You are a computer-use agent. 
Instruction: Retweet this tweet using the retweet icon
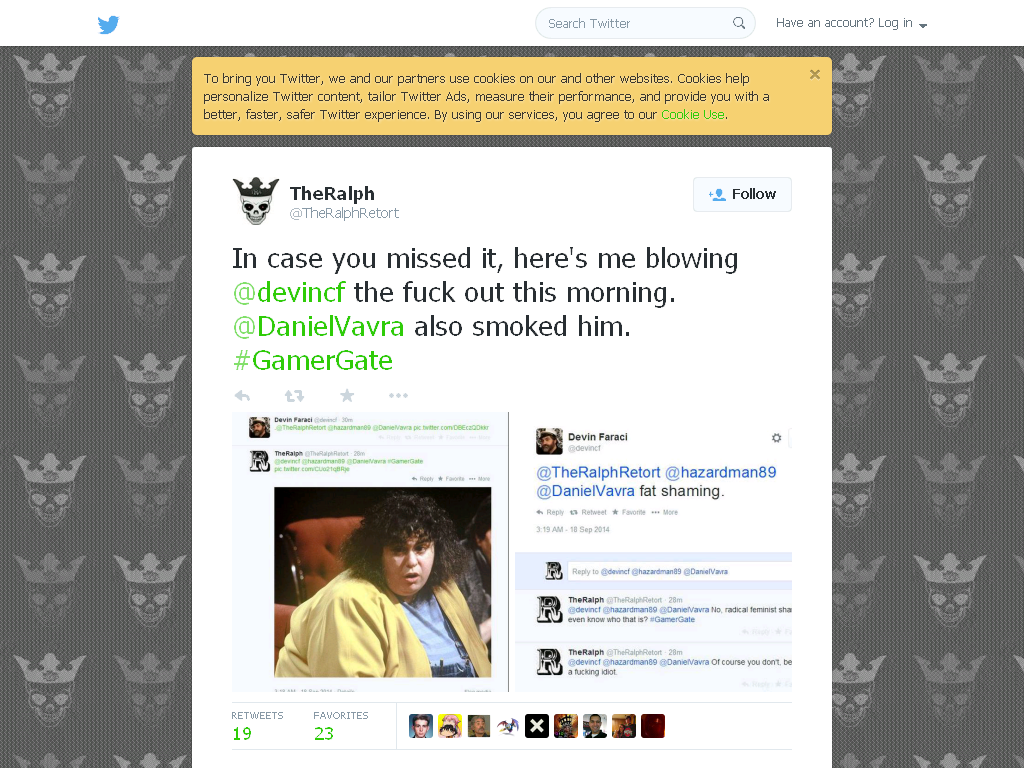tap(295, 396)
